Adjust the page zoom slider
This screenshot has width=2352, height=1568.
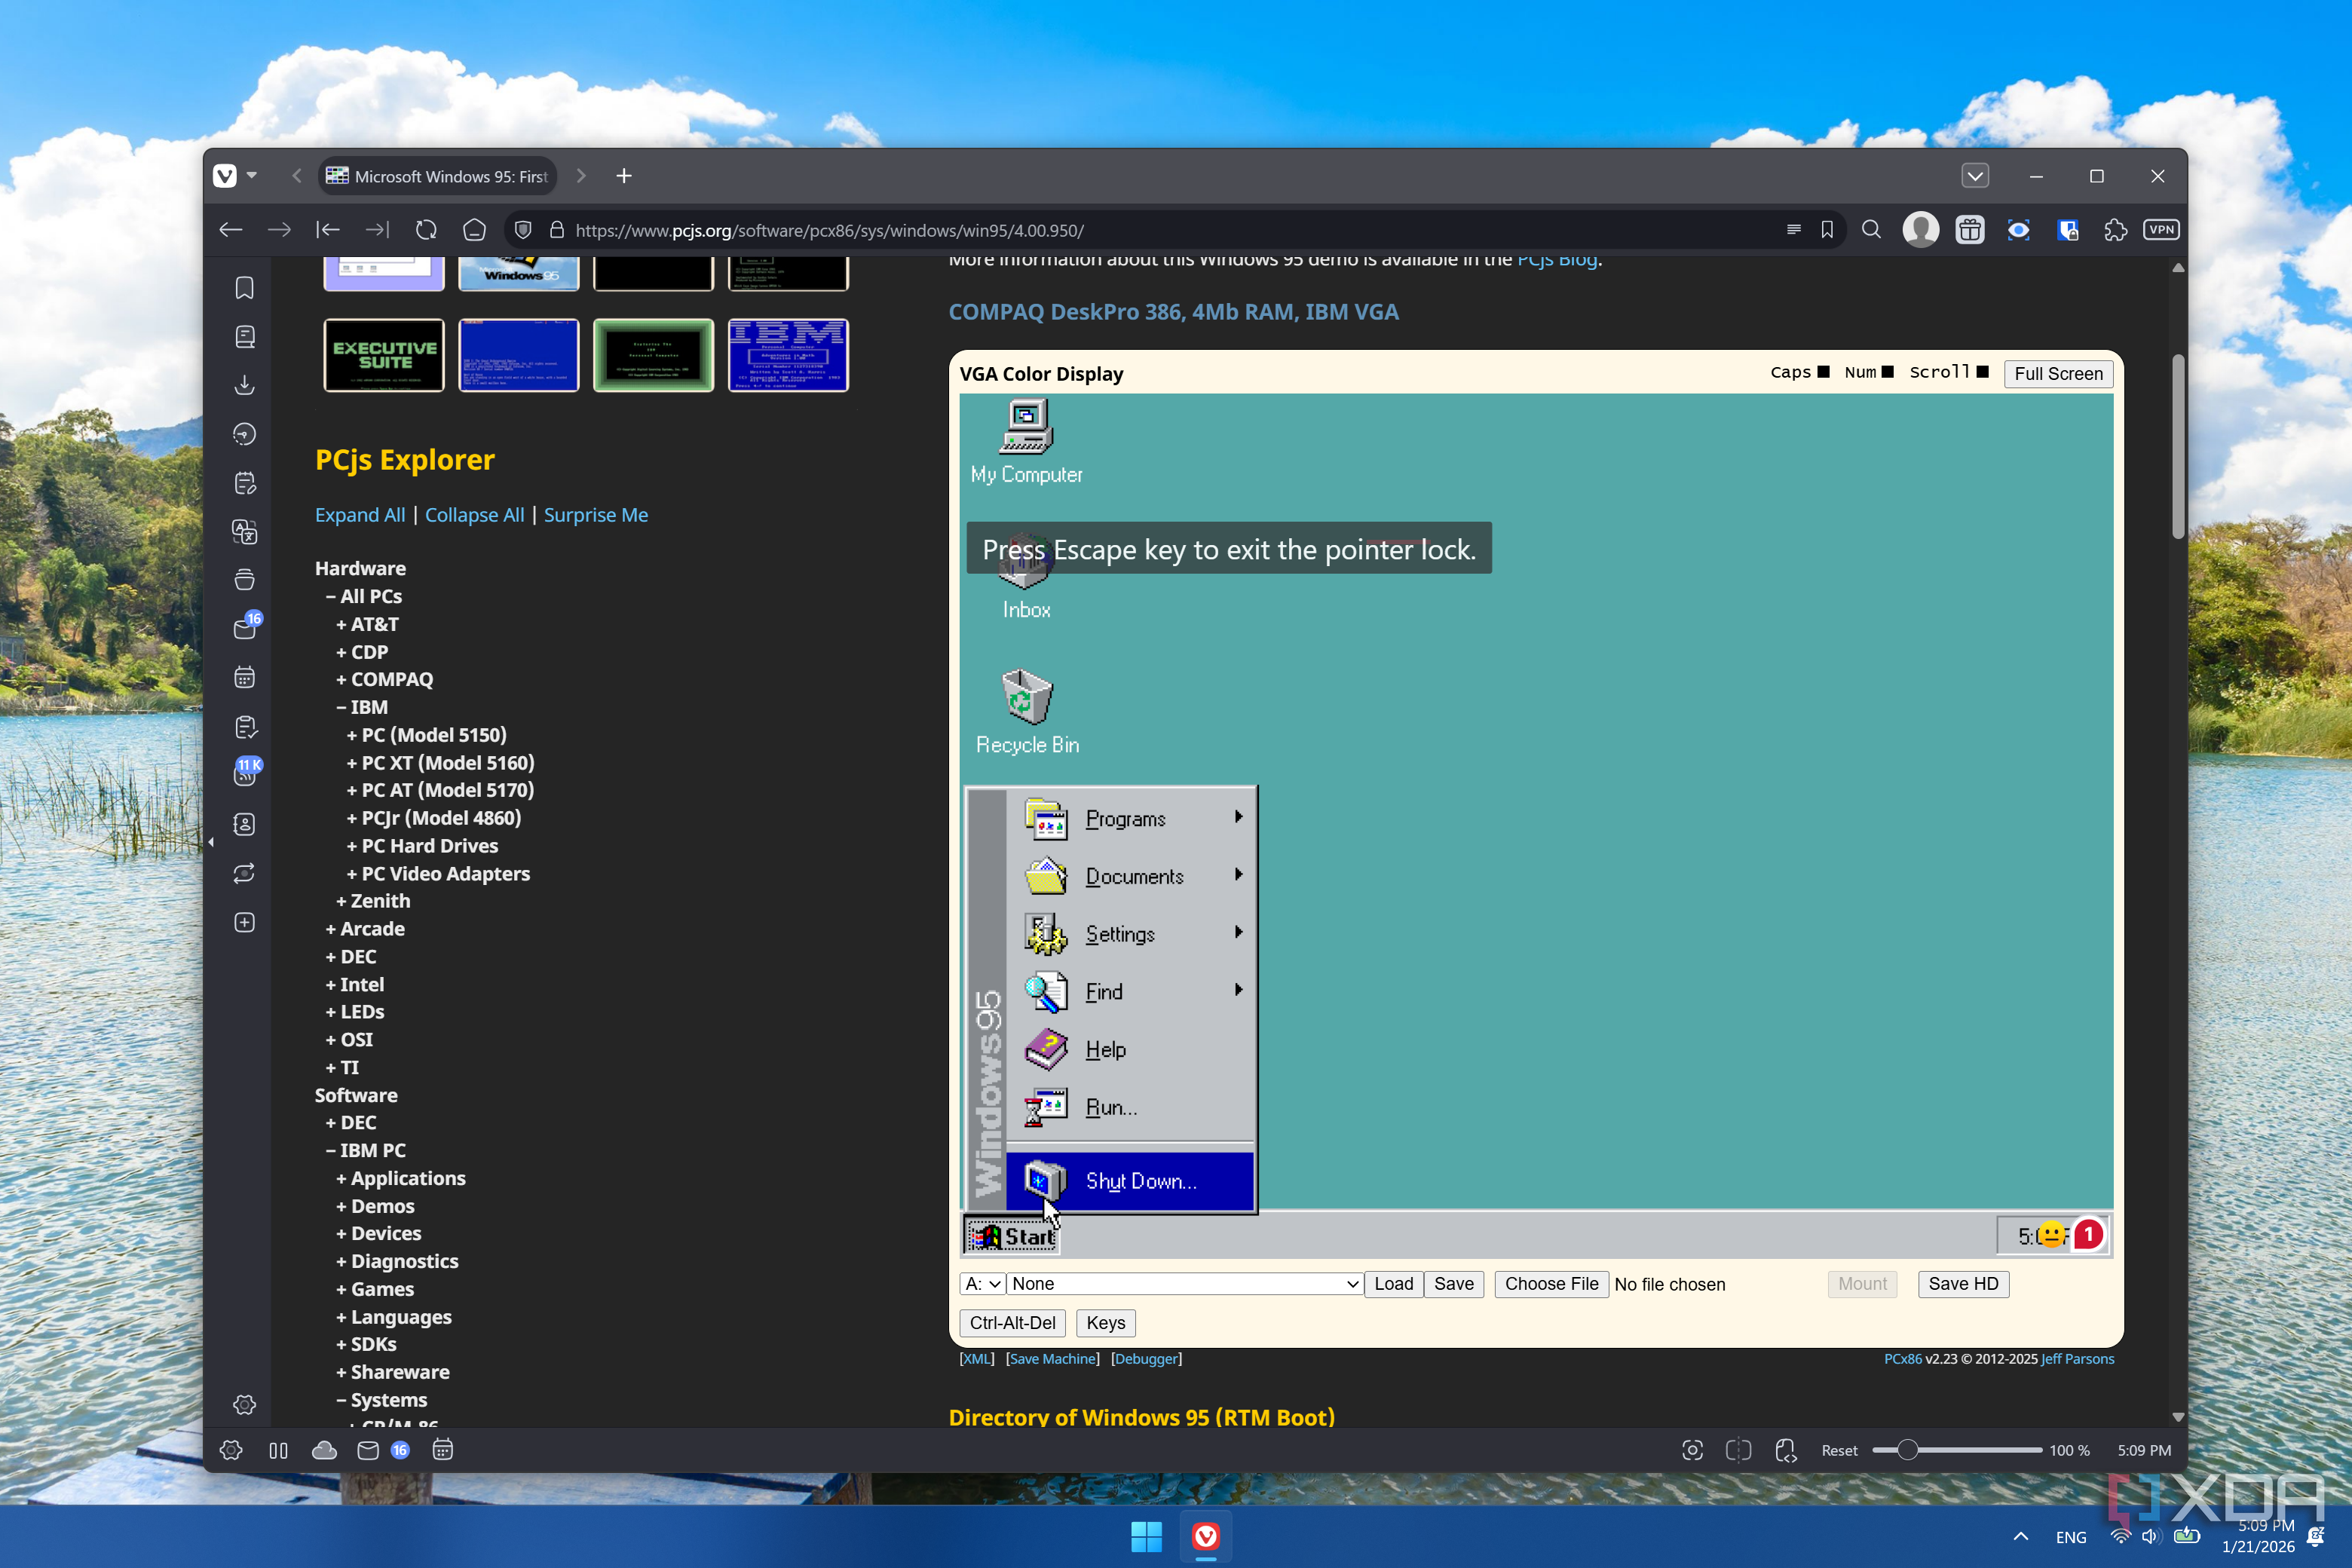(1908, 1450)
